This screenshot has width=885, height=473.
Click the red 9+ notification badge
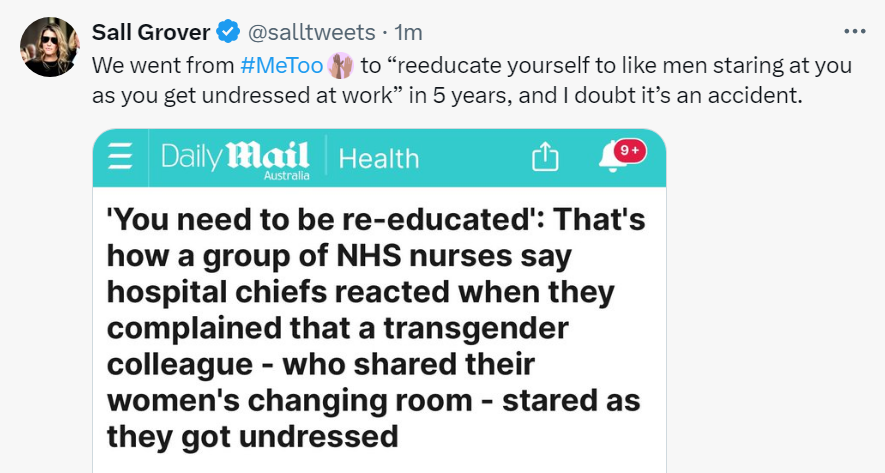(x=631, y=149)
